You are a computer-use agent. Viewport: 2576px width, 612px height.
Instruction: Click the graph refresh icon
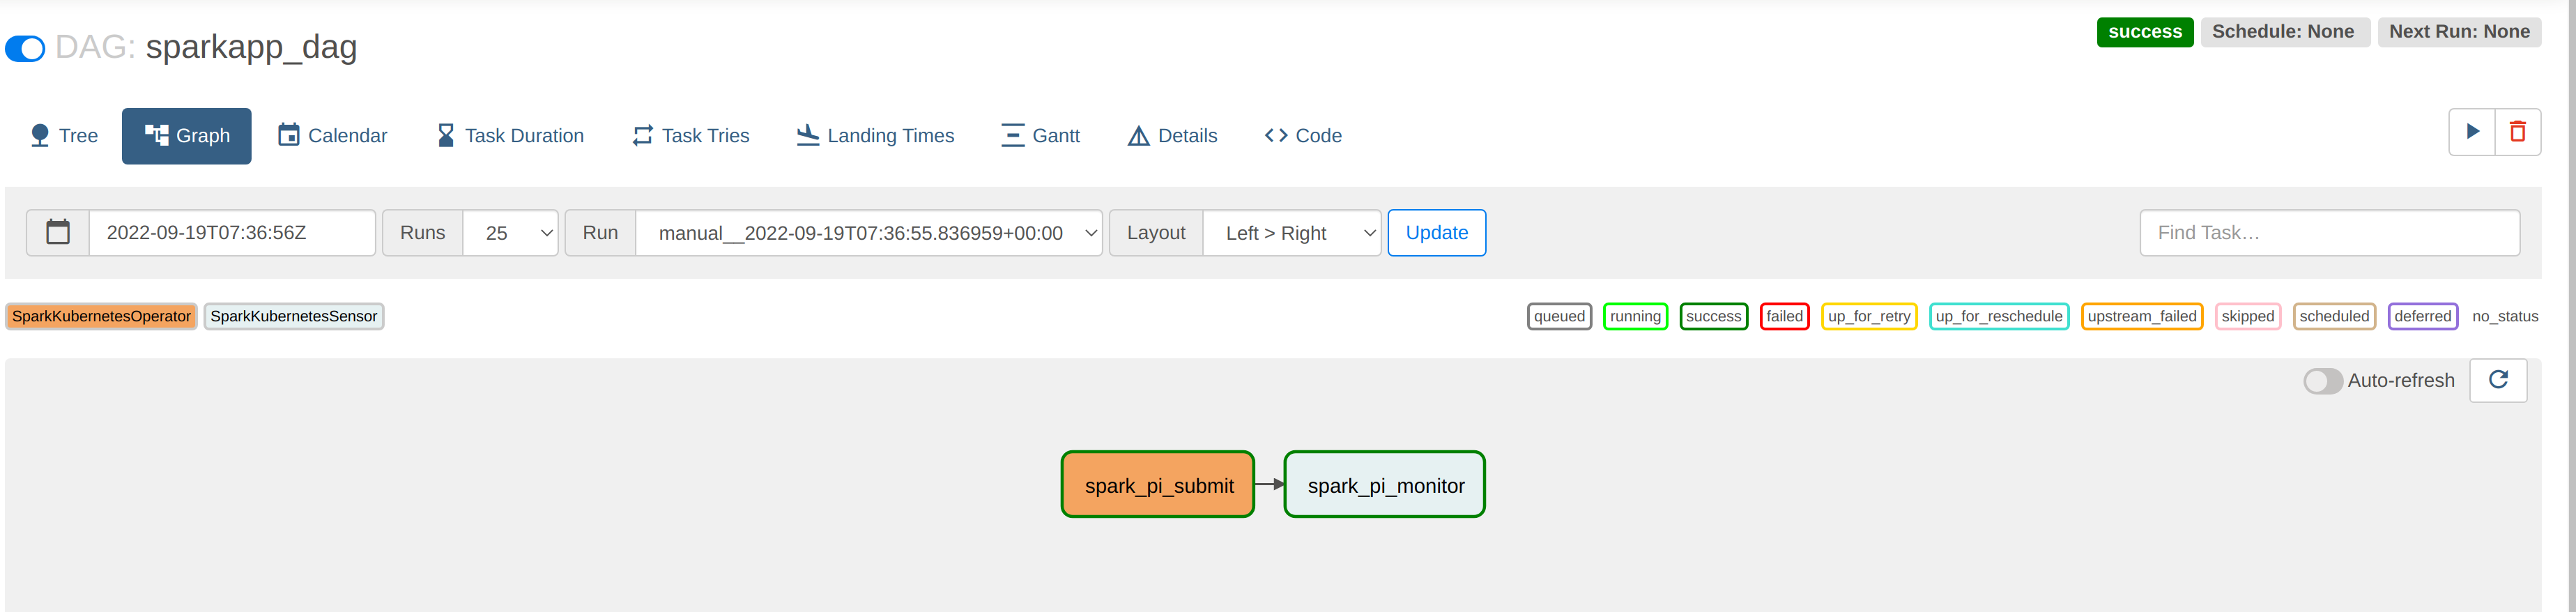(x=2498, y=380)
